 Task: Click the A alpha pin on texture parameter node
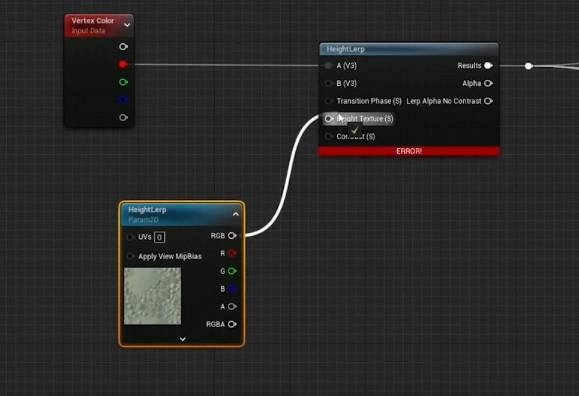232,307
